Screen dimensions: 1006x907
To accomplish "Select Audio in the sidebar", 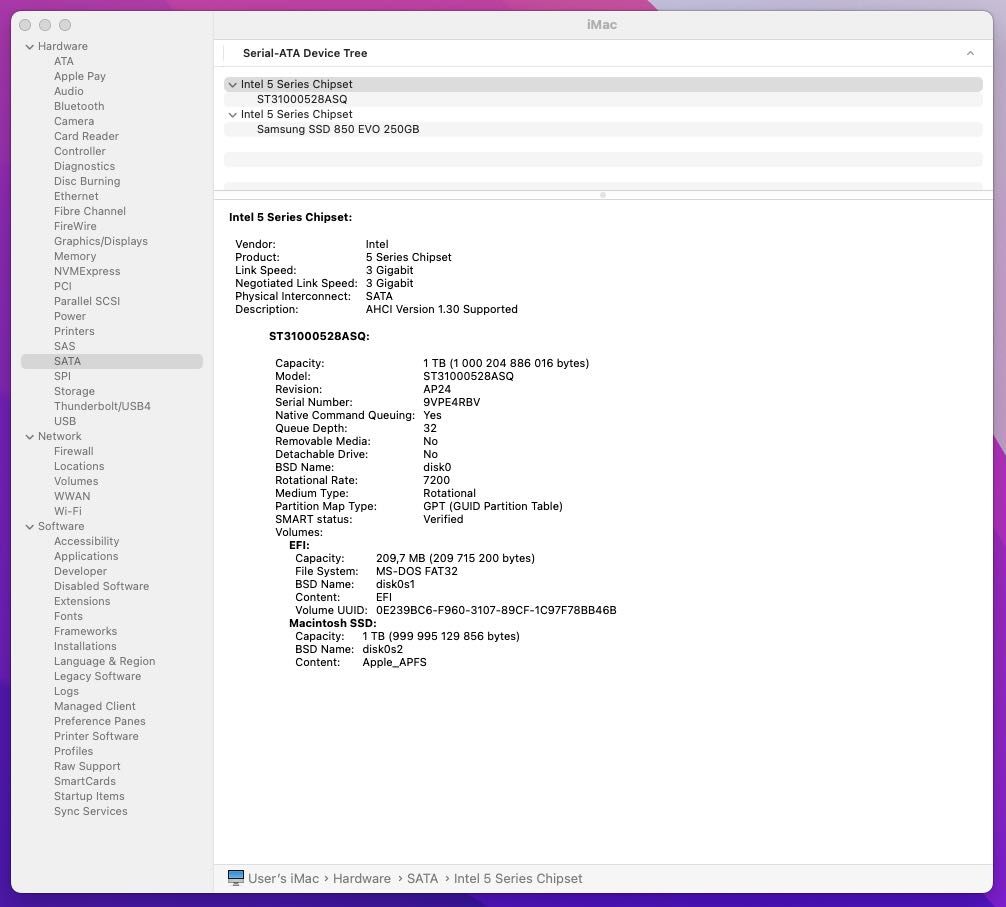I will tap(69, 91).
